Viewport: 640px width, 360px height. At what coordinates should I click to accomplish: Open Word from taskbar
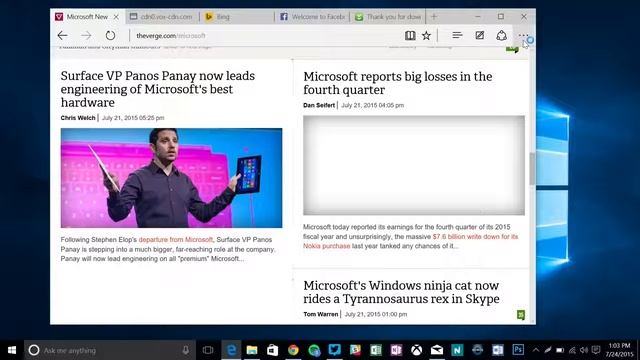tap(498, 350)
